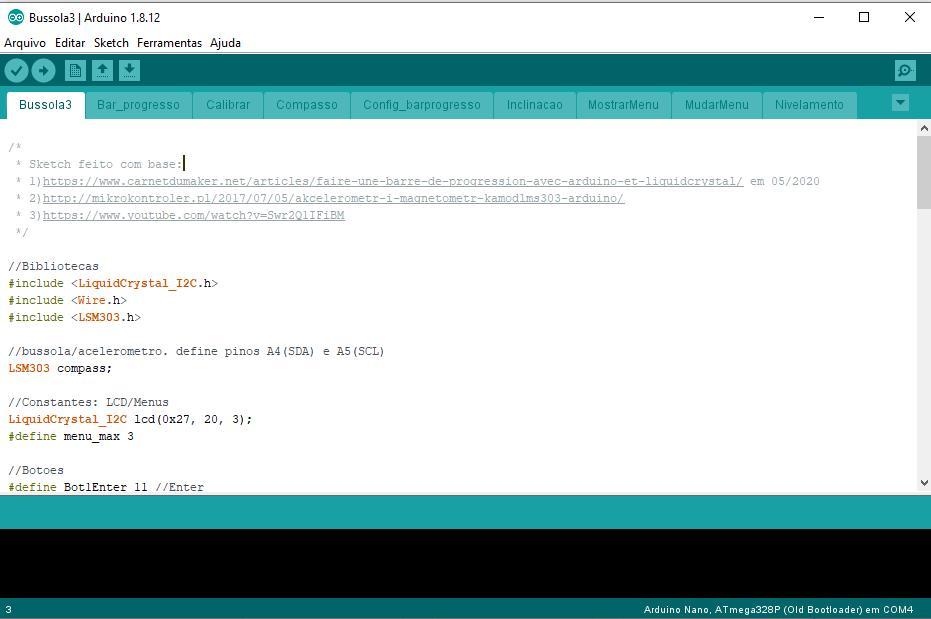Click the 'Sketch feito com base:' comment line
The width and height of the screenshot is (931, 619).
pos(105,164)
